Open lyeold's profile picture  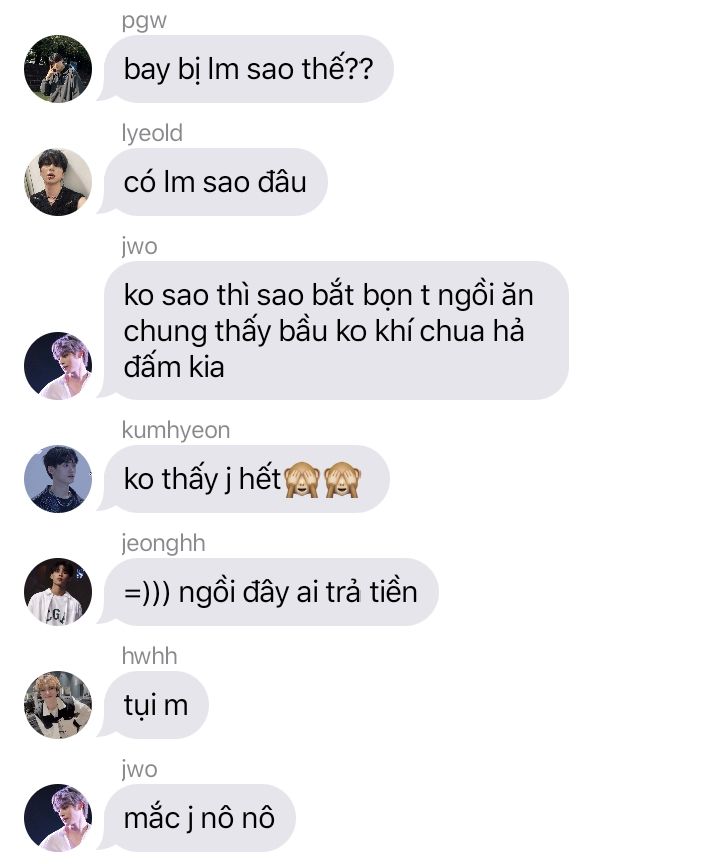pos(58,182)
